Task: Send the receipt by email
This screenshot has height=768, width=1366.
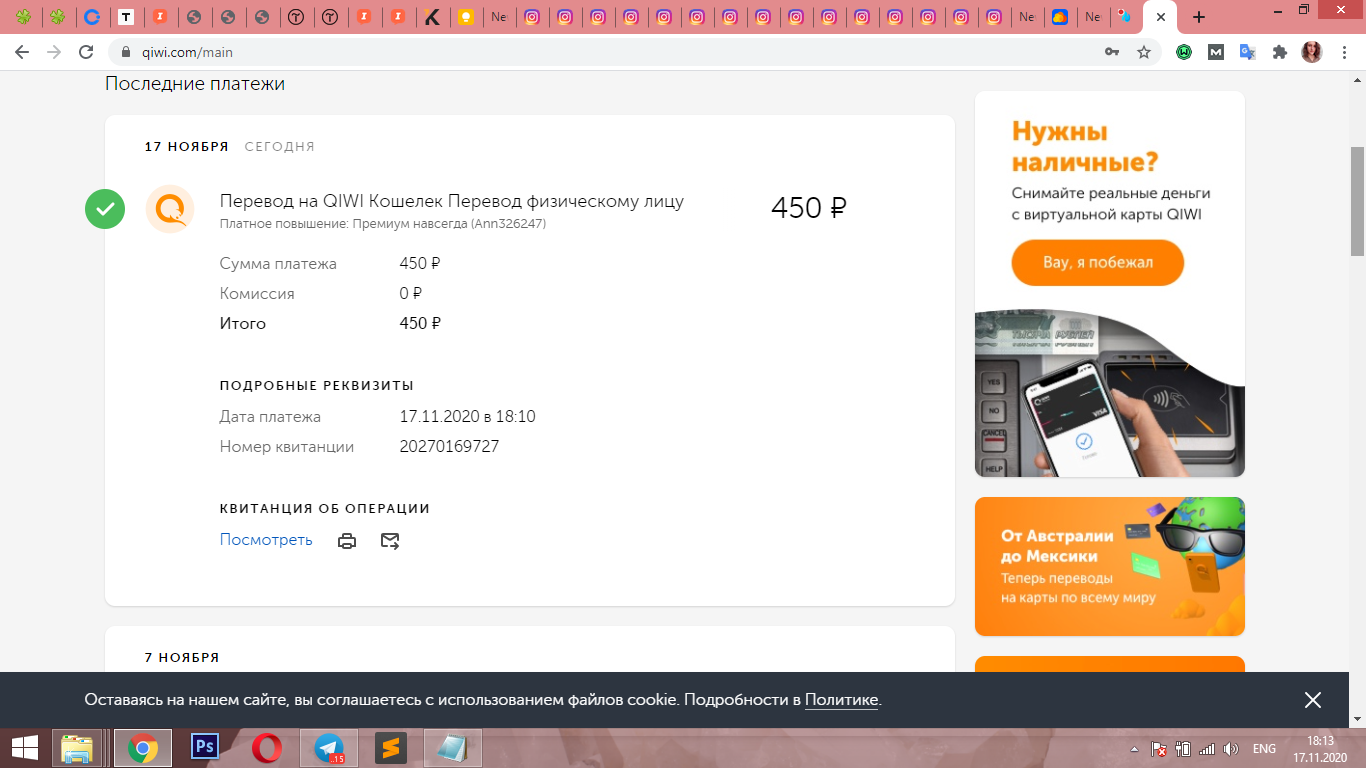Action: pyautogui.click(x=390, y=541)
